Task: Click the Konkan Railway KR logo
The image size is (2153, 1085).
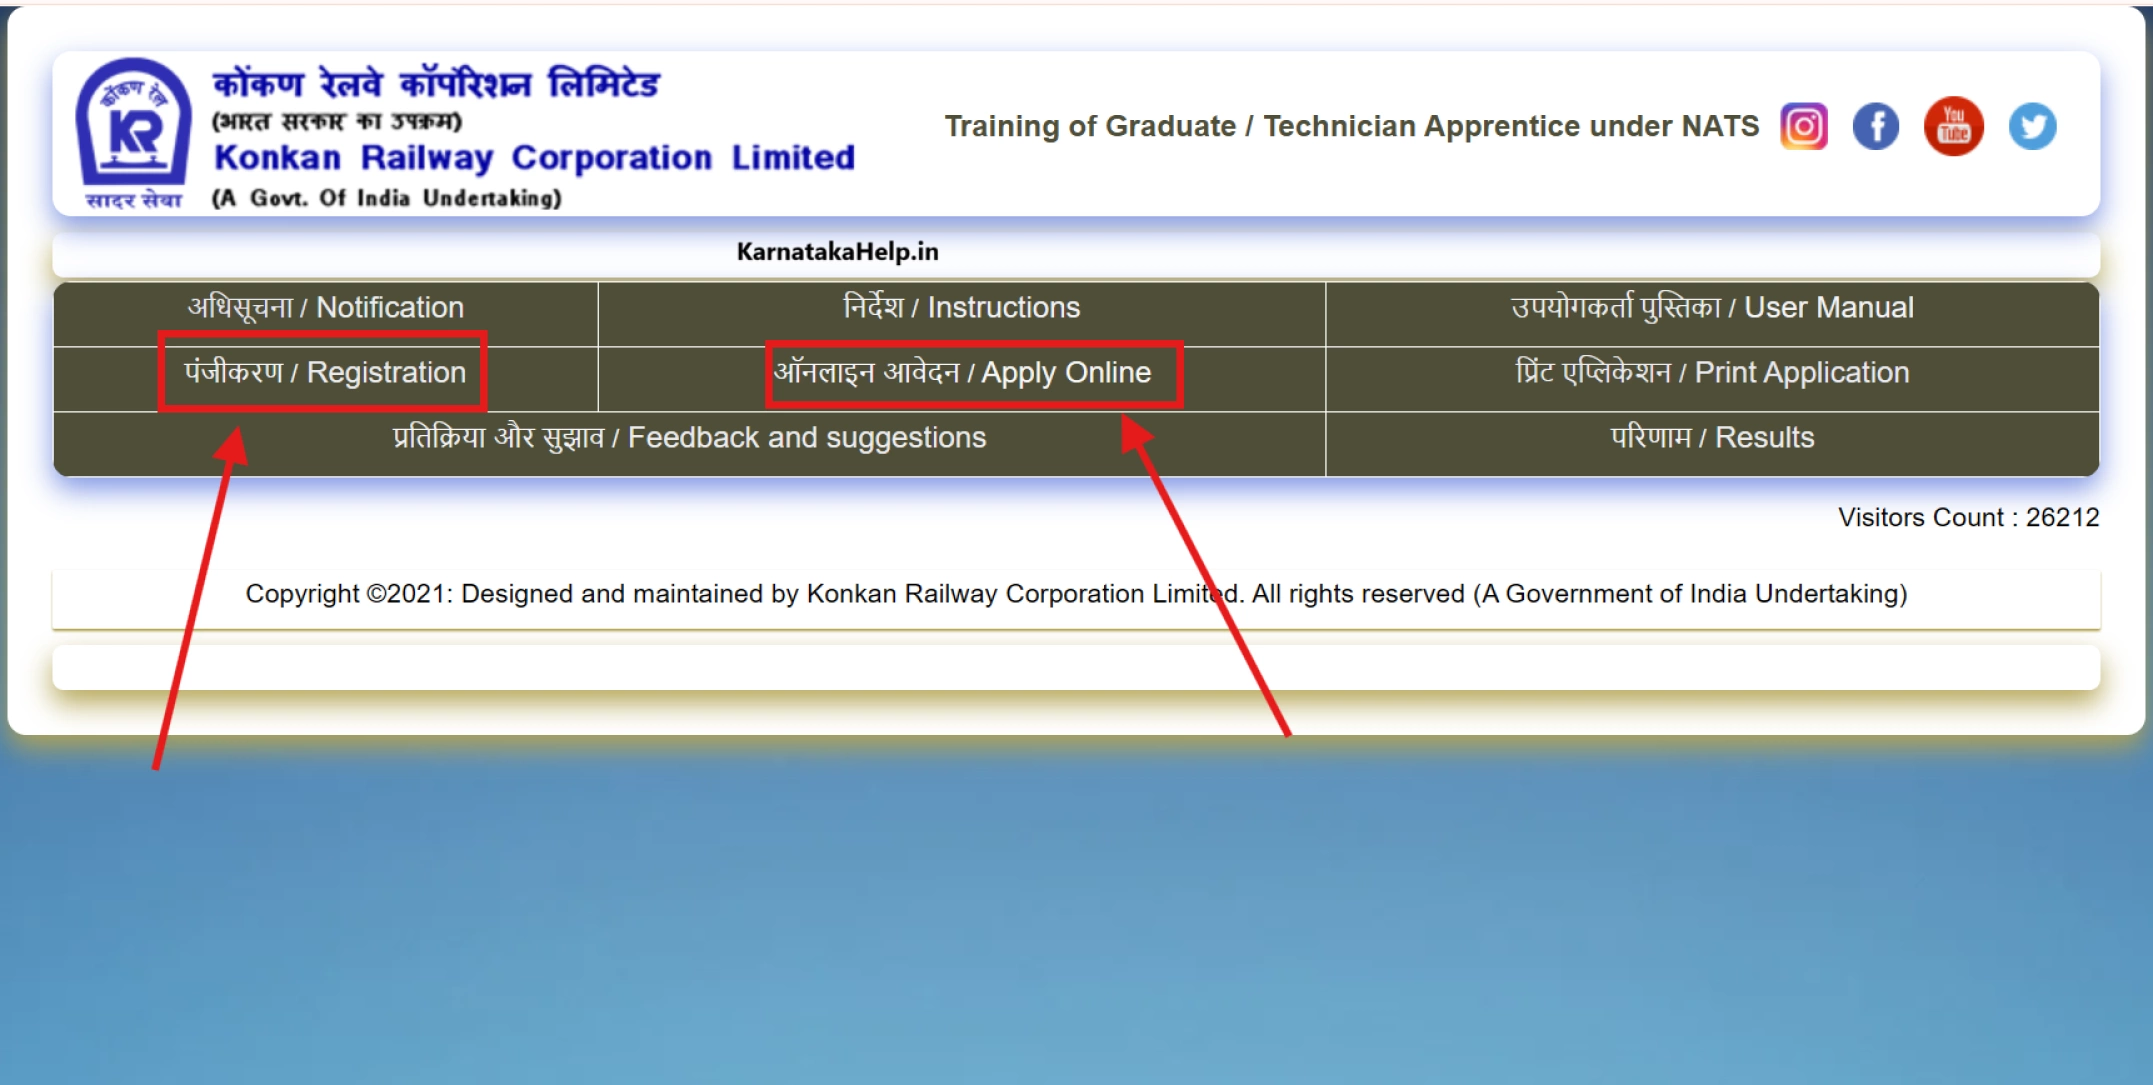Action: click(133, 130)
